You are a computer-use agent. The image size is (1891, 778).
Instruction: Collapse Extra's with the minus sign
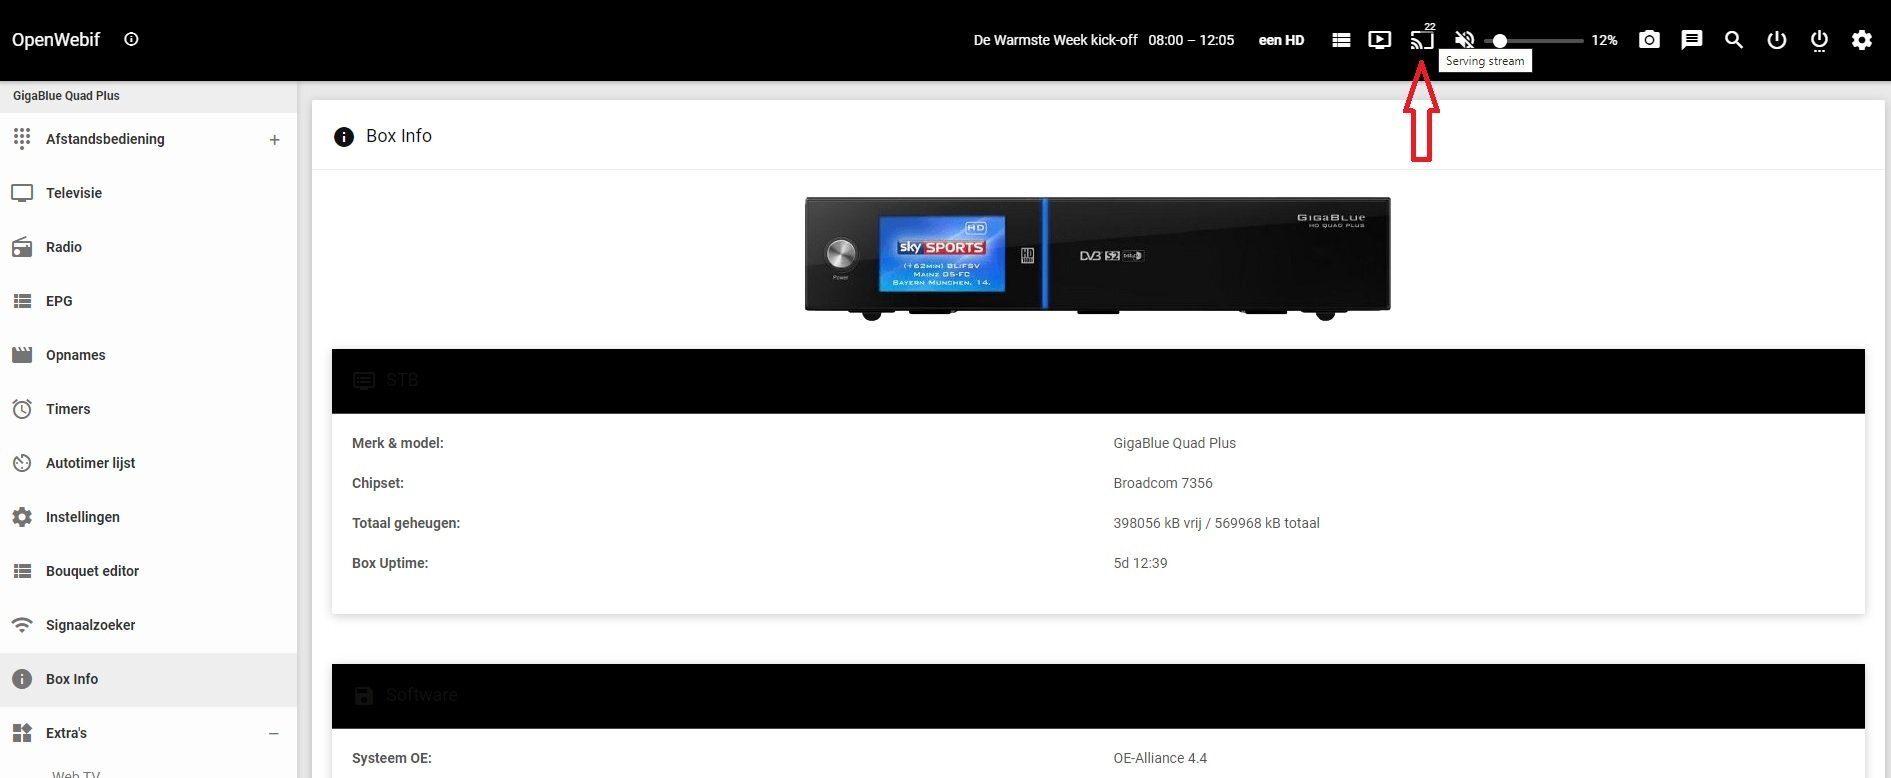274,734
